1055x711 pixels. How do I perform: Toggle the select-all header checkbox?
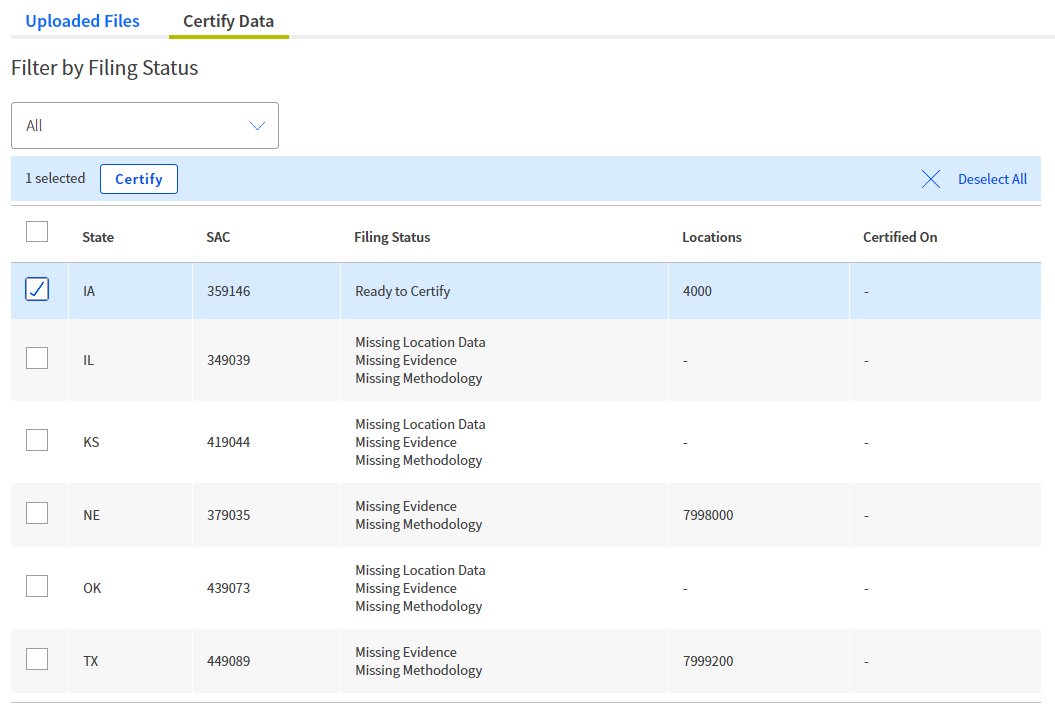click(x=37, y=232)
